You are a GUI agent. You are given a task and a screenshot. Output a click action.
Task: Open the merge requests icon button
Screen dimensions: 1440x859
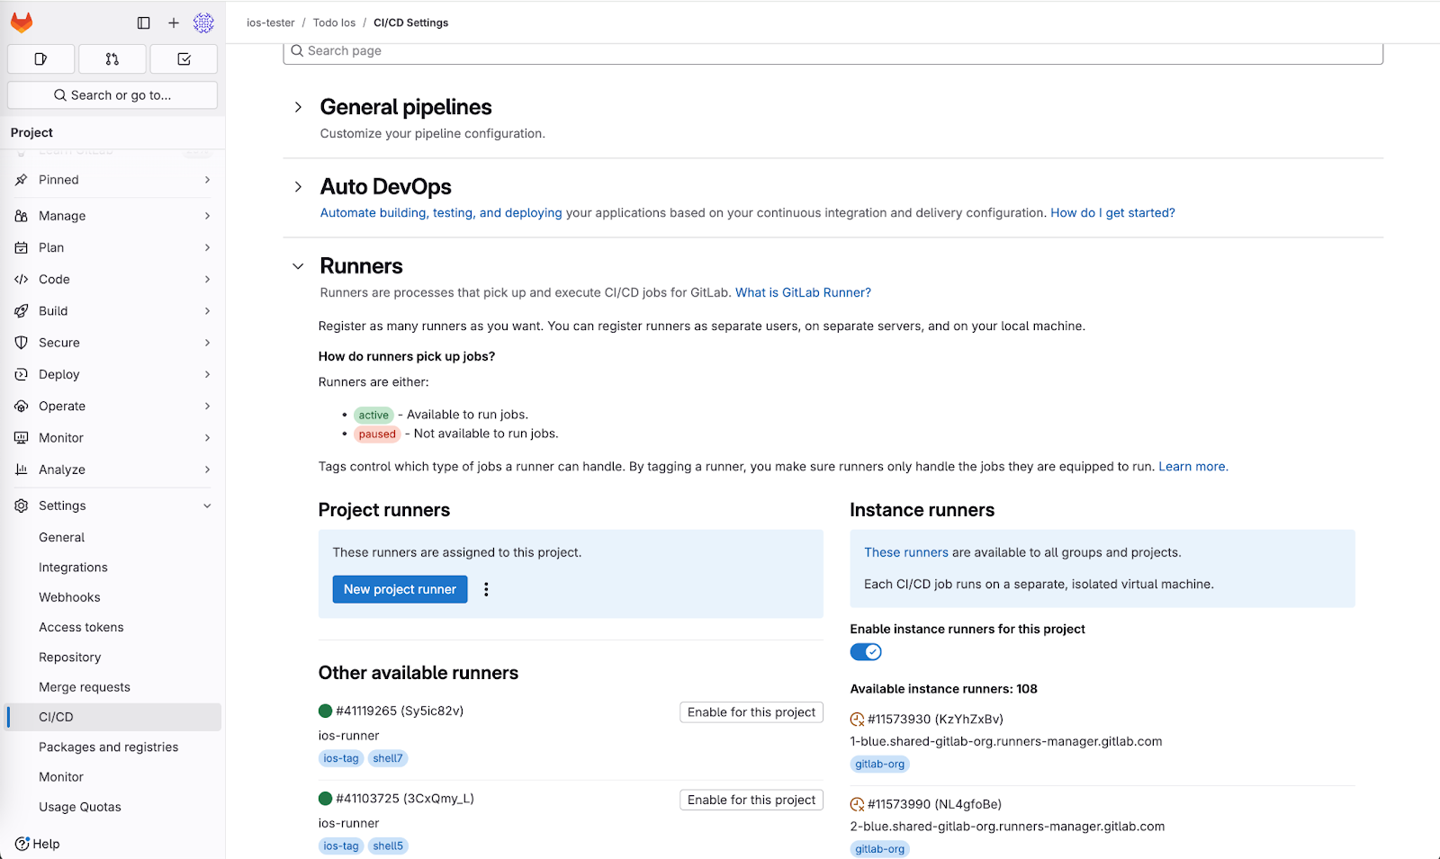[112, 59]
